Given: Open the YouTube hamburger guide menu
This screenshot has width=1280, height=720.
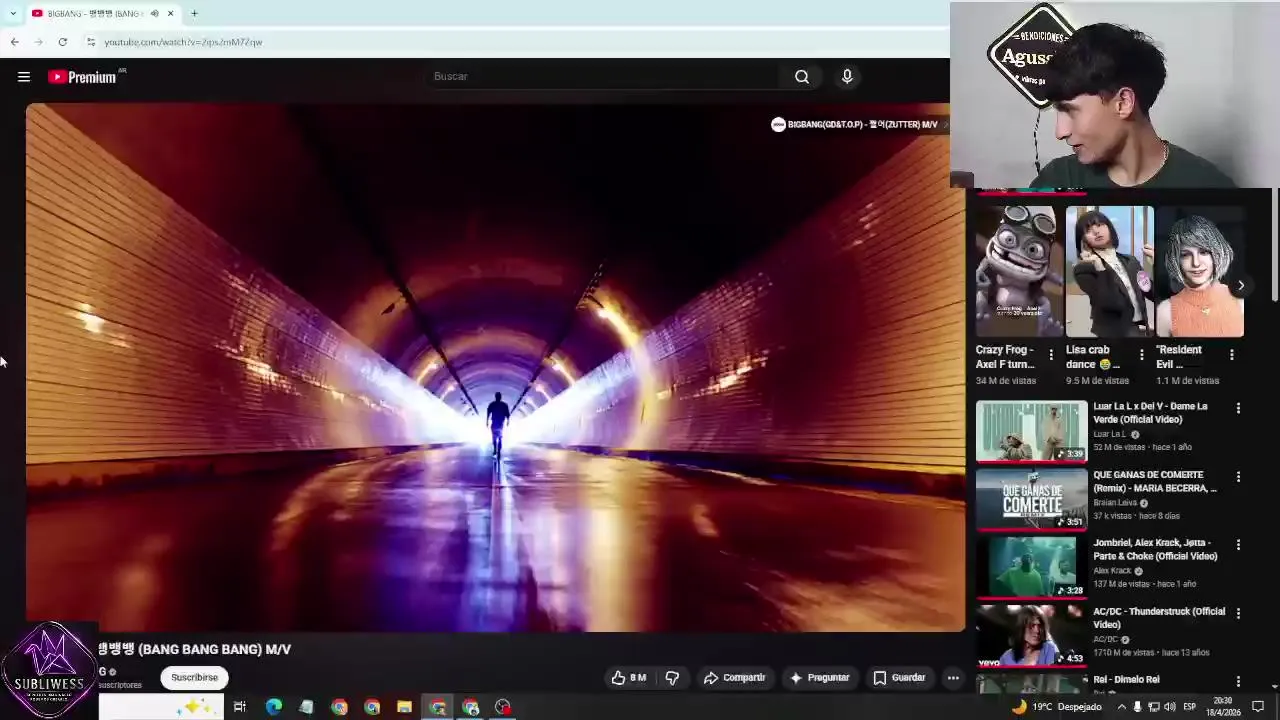Looking at the screenshot, I should (x=24, y=76).
